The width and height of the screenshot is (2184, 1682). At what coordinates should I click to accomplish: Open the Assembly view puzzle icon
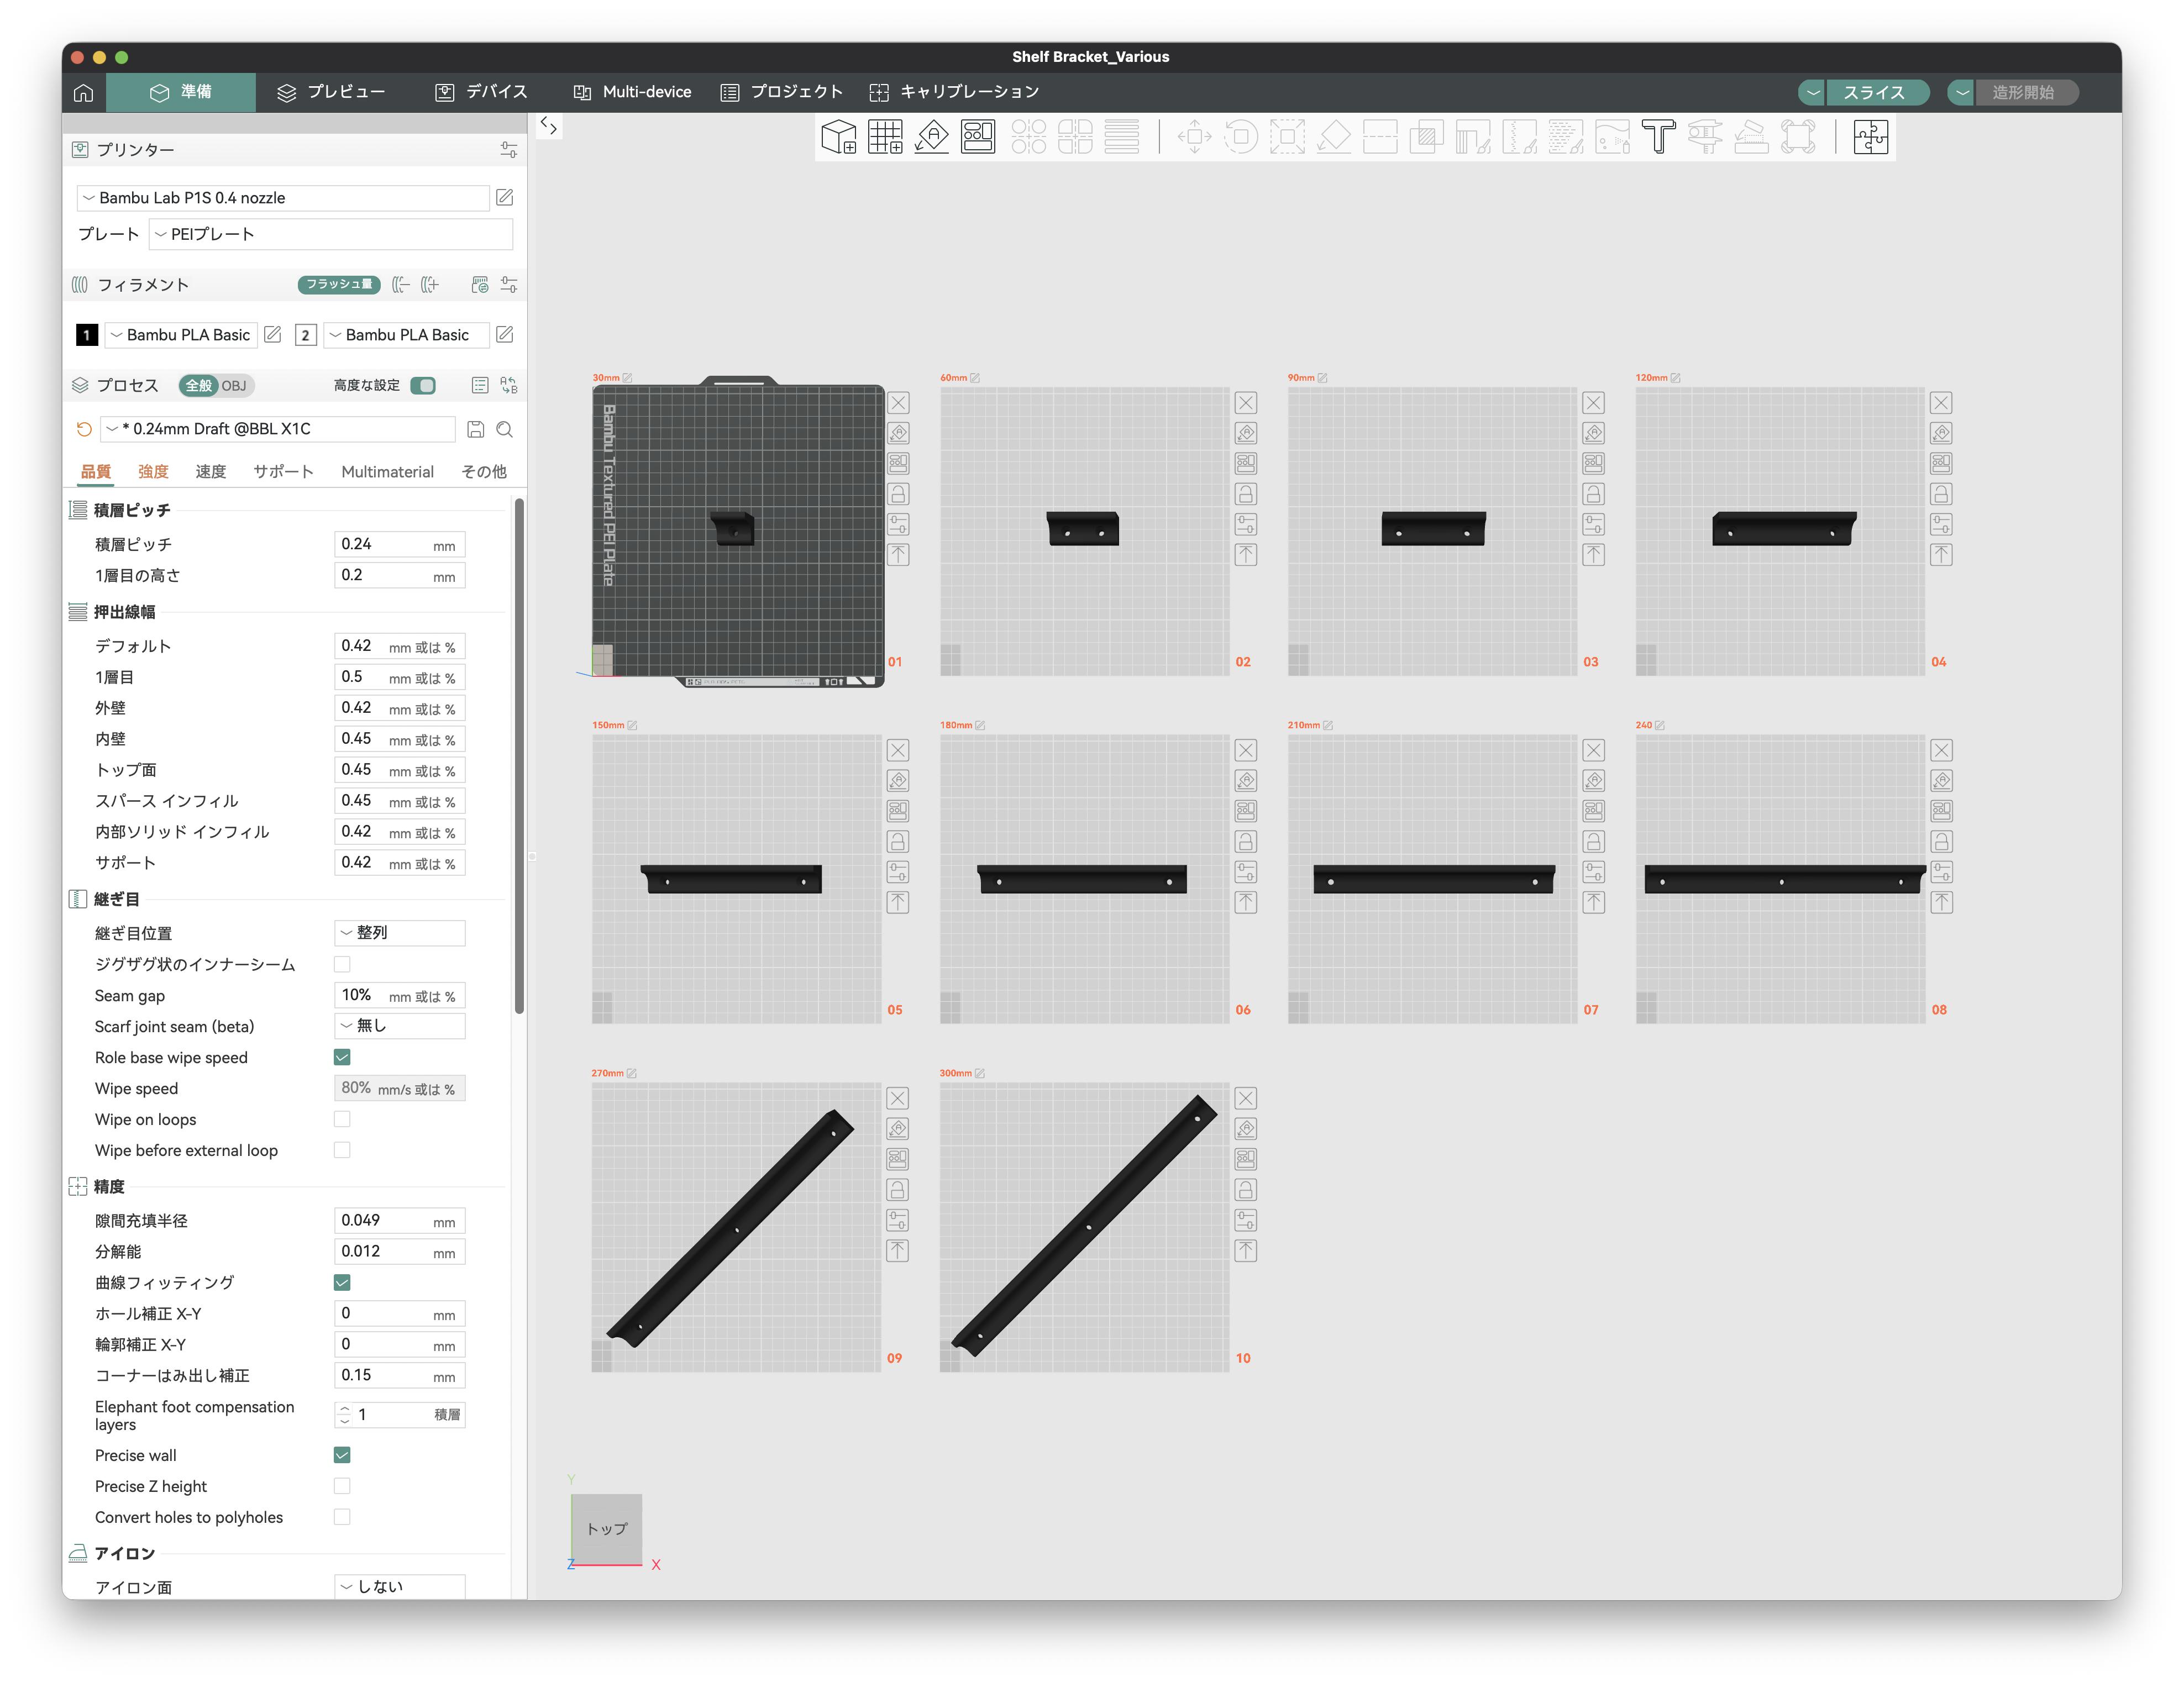tap(1870, 137)
